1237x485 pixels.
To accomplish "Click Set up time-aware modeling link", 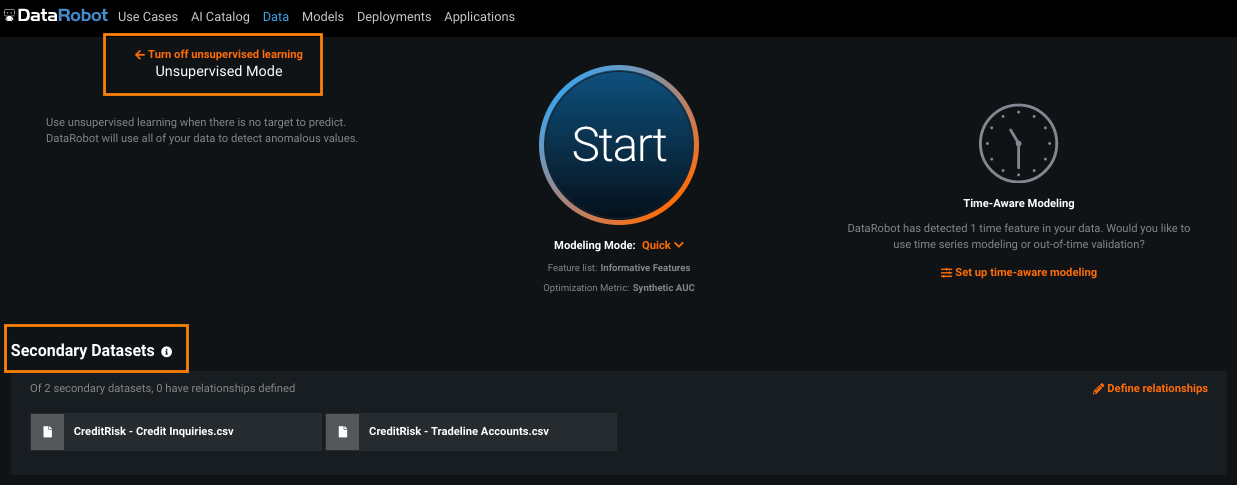I will tap(1026, 272).
